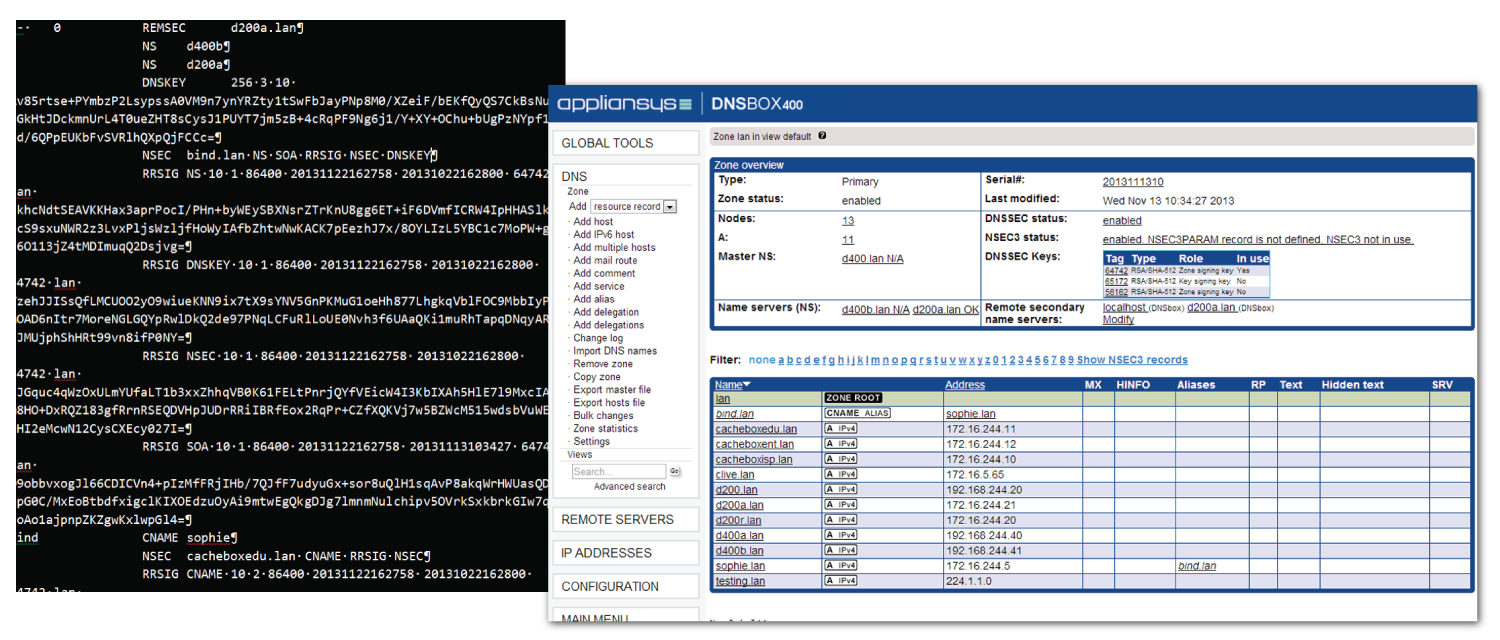Open the lan zone root row link
Image resolution: width=1500 pixels, height=640 pixels.
[722, 398]
